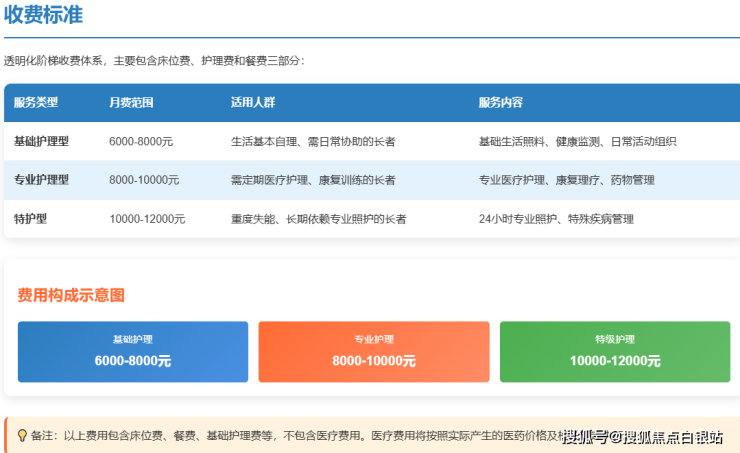Select the 基础护理型 row label

42,142
